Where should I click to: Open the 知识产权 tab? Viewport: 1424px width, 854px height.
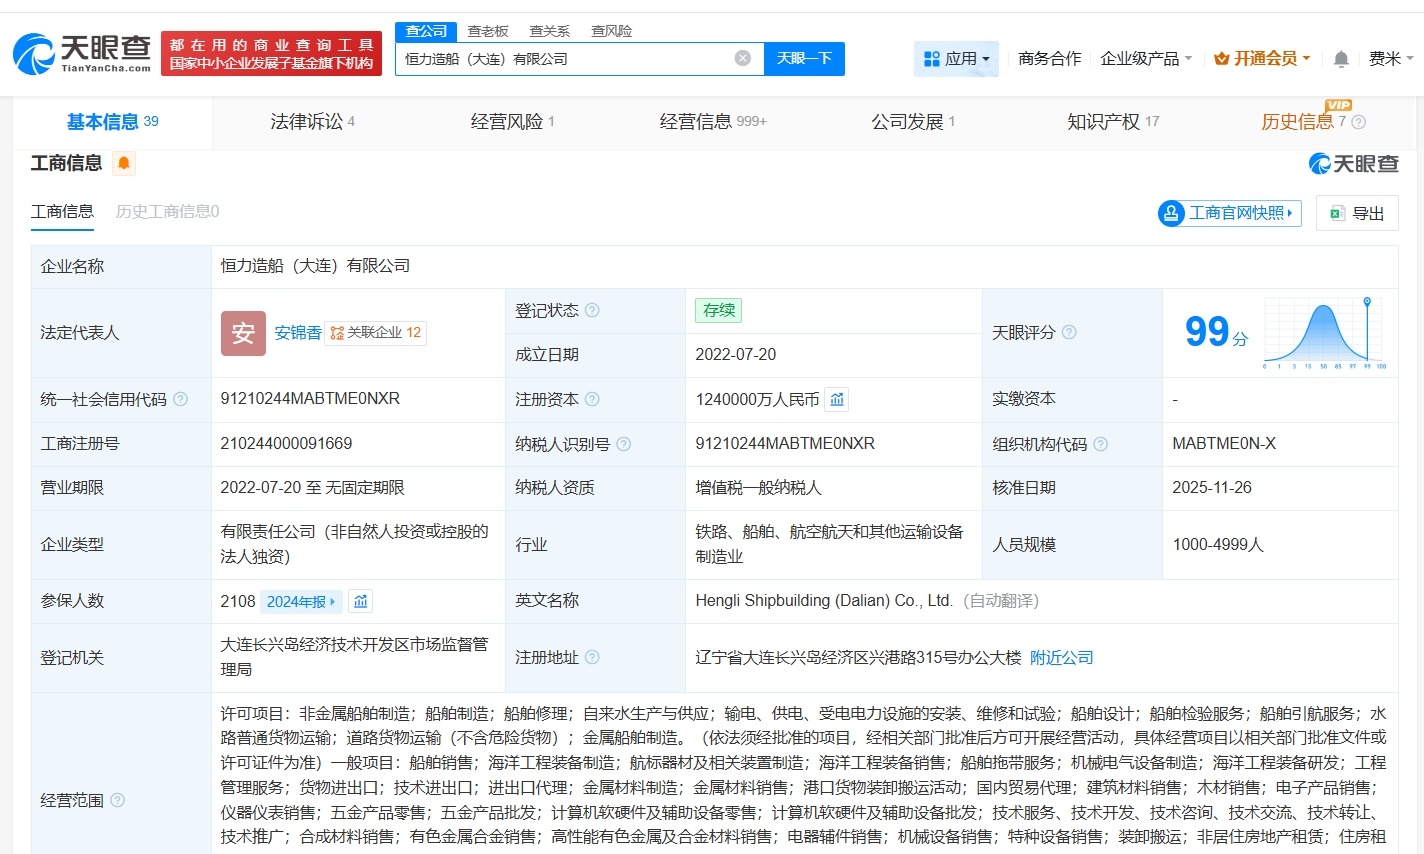1103,121
